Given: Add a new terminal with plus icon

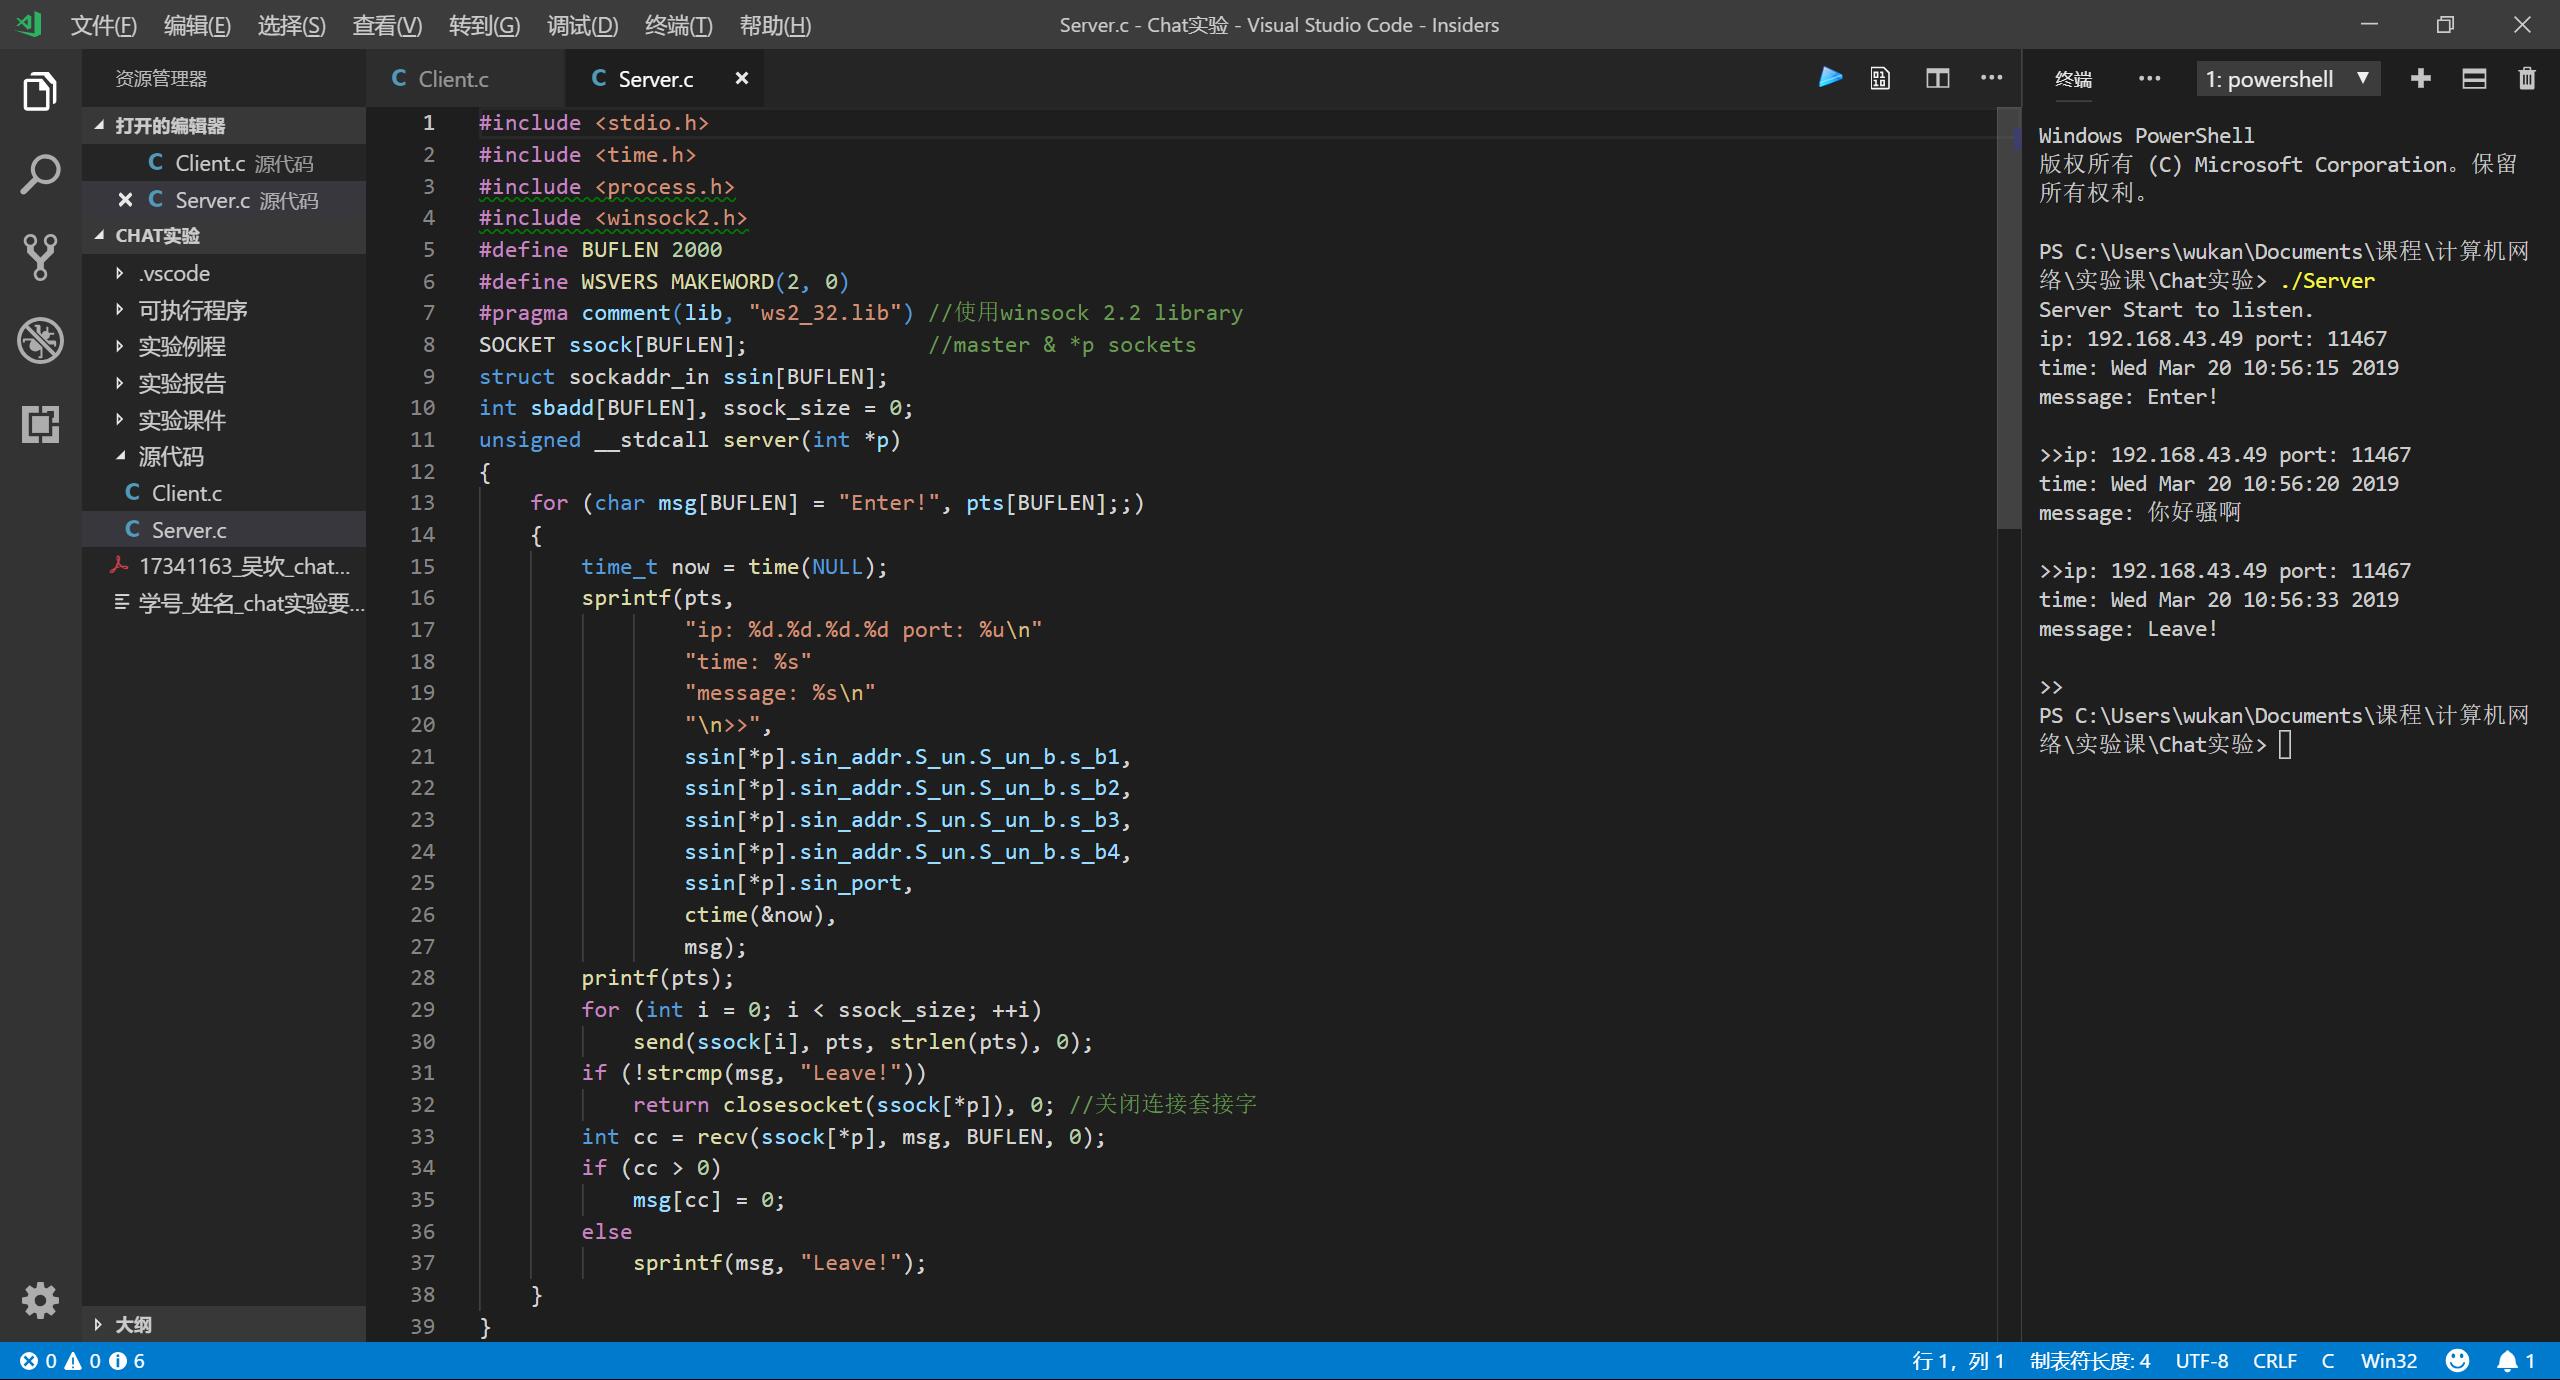Looking at the screenshot, I should pos(2420,78).
